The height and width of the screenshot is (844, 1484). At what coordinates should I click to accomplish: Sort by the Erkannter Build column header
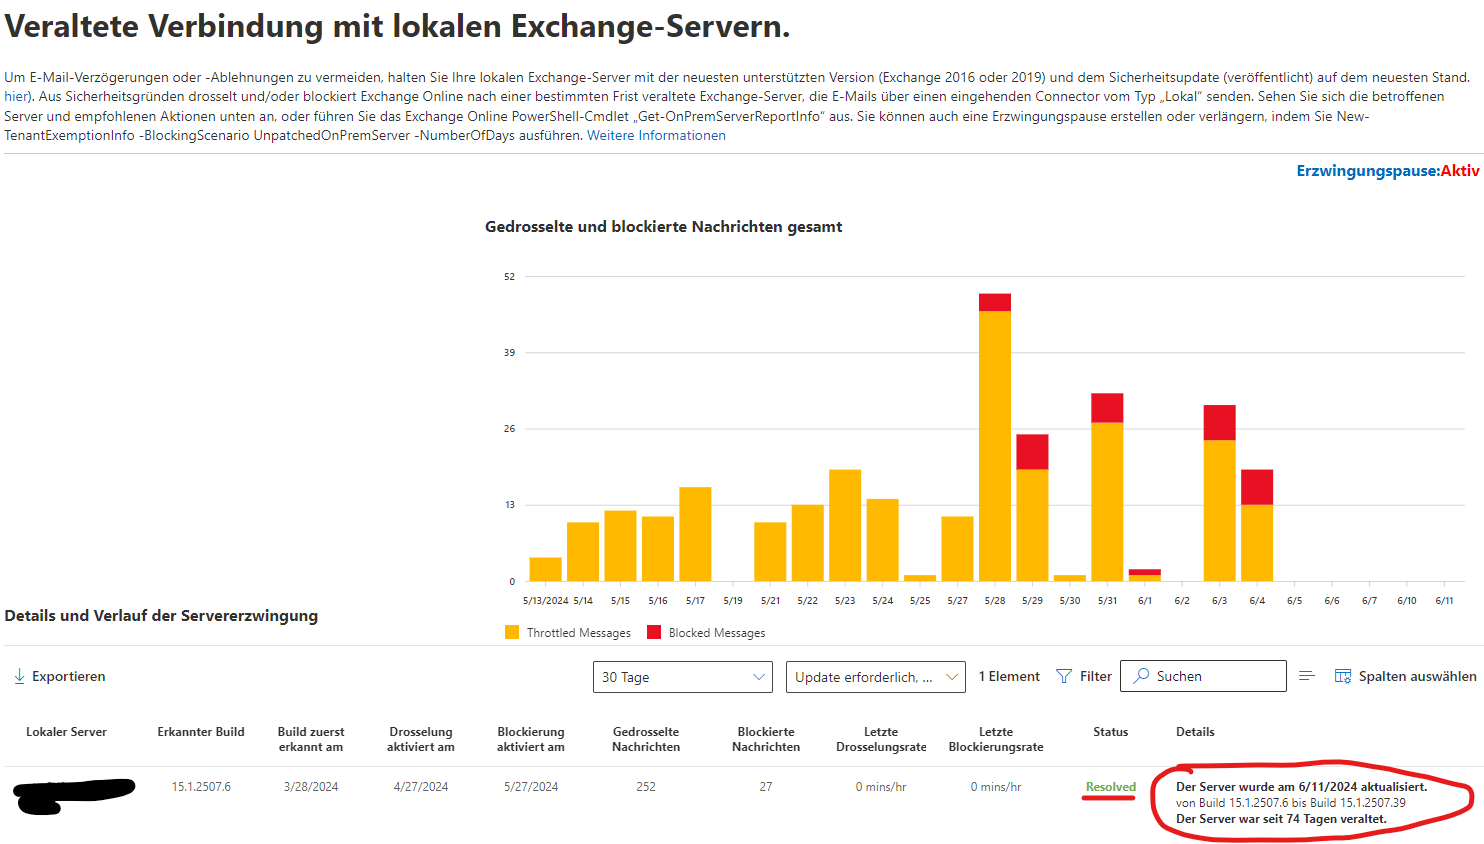point(201,732)
